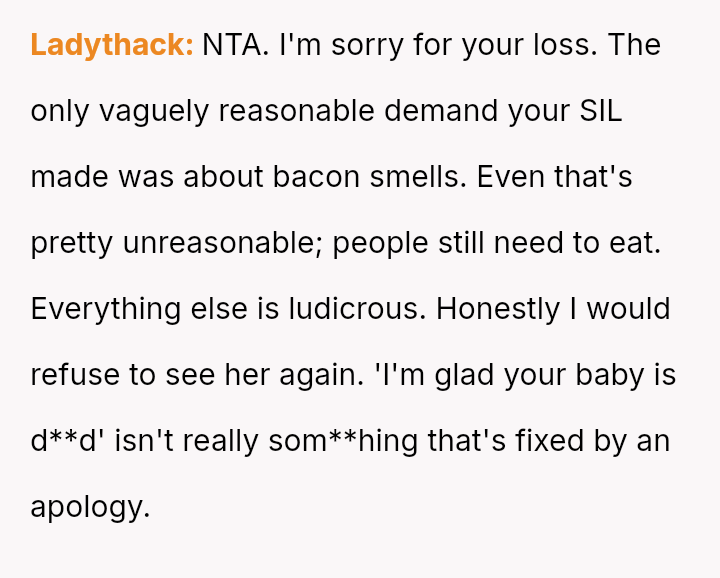Click the words 'bacon smells'

tap(377, 177)
